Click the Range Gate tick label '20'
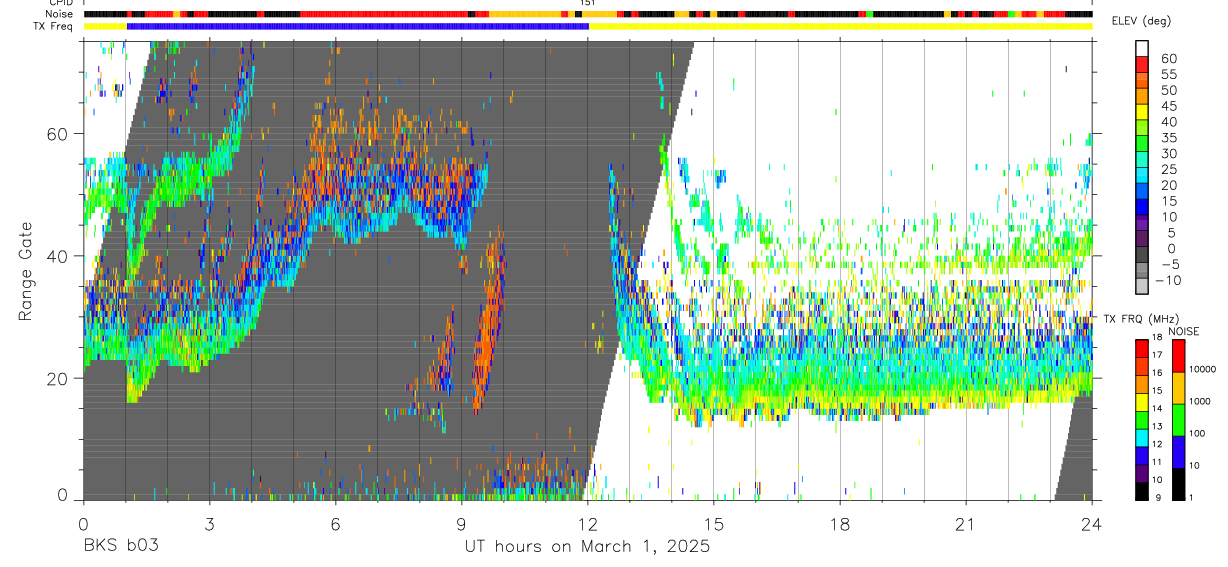This screenshot has height=567, width=1228. point(58,378)
